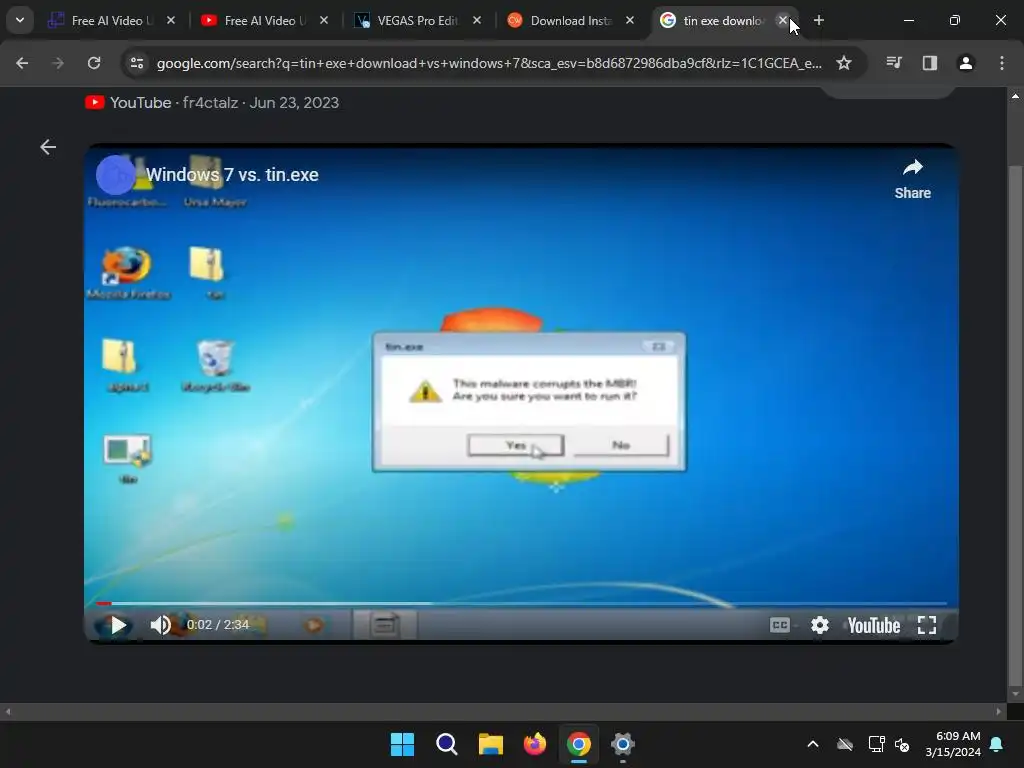Seek on the video progress bar

(x=521, y=603)
